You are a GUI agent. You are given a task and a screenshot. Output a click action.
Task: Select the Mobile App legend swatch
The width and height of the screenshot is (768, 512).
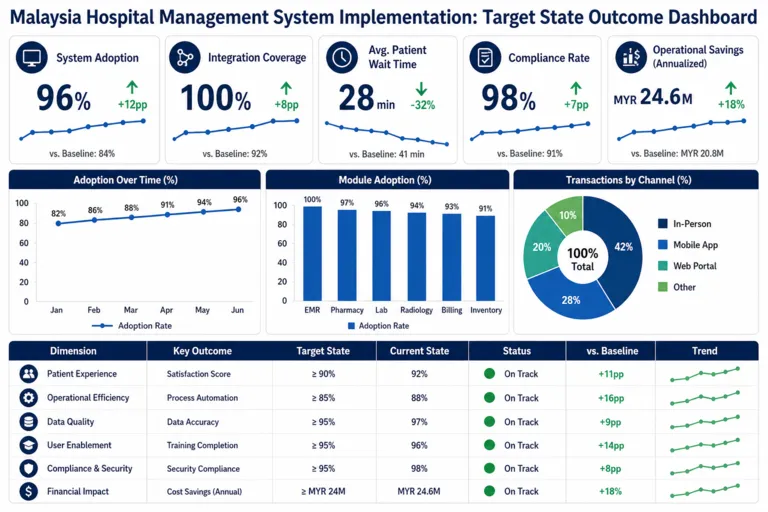coord(663,244)
